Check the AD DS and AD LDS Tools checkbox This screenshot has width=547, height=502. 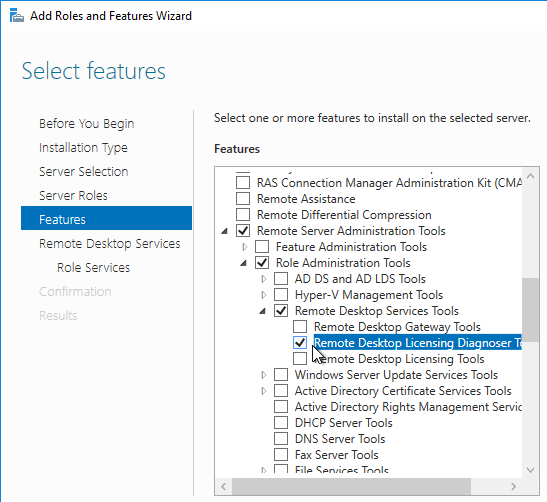tap(281, 279)
